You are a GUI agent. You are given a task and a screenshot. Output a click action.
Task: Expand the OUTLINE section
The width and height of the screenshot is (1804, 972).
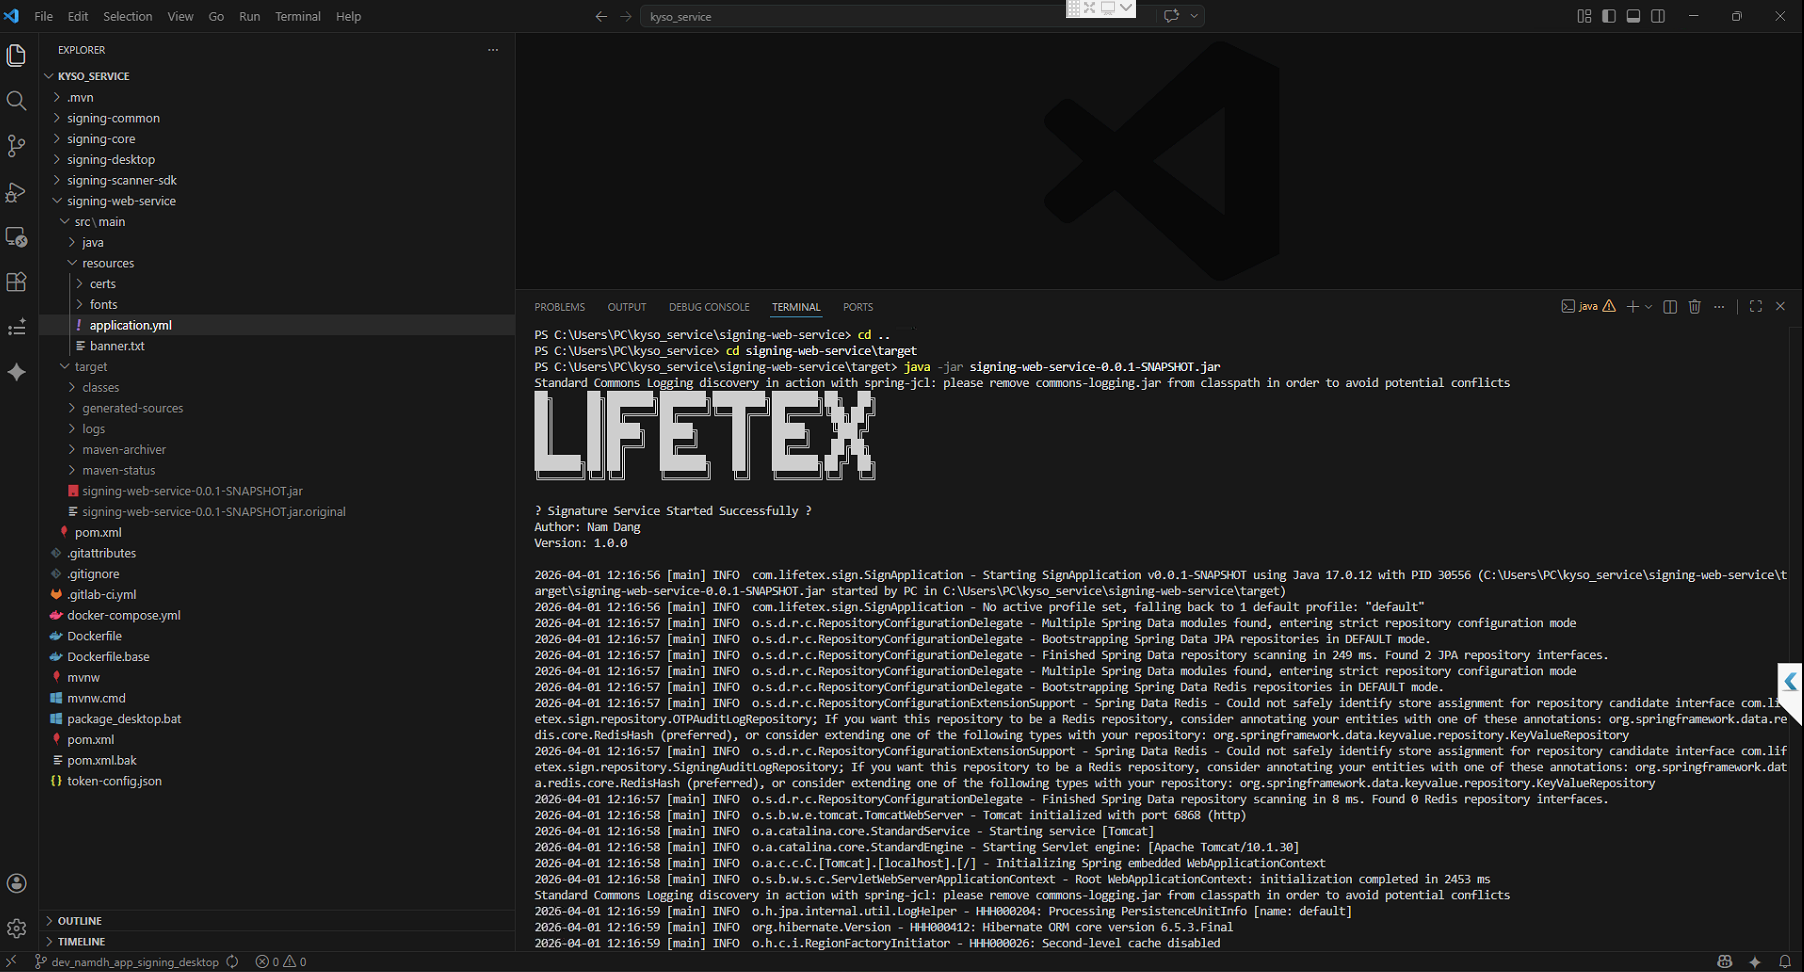click(80, 921)
